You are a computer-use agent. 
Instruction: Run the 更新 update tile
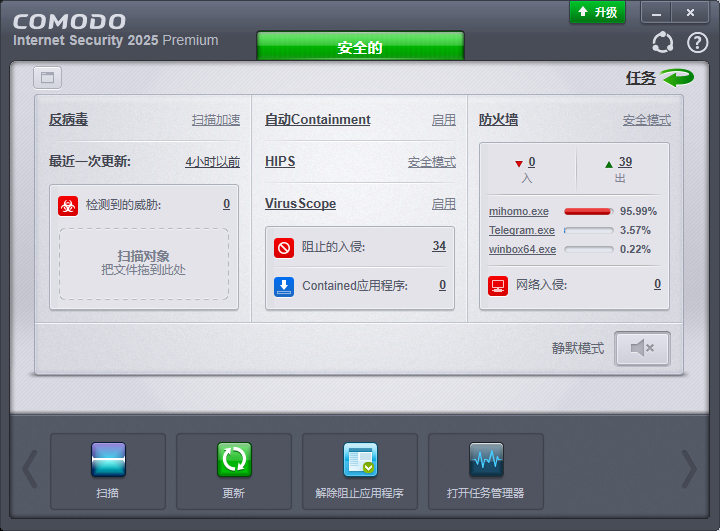click(x=234, y=471)
